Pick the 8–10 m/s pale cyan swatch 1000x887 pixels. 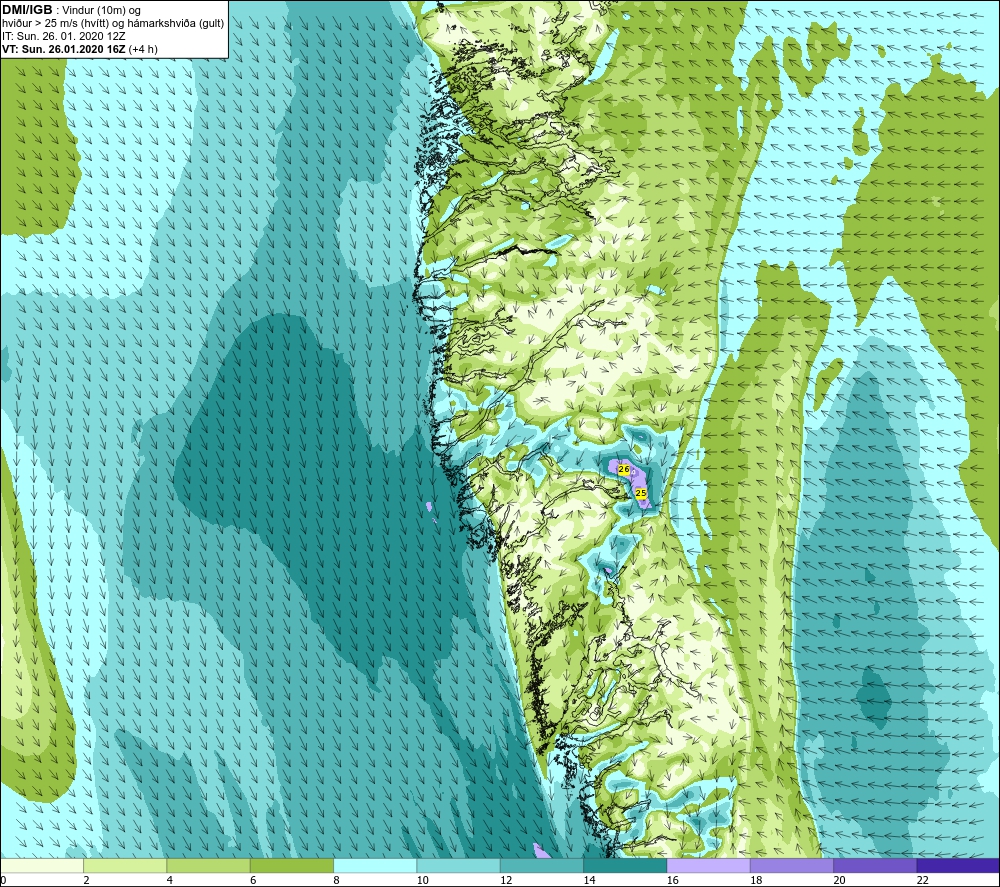tap(375, 865)
